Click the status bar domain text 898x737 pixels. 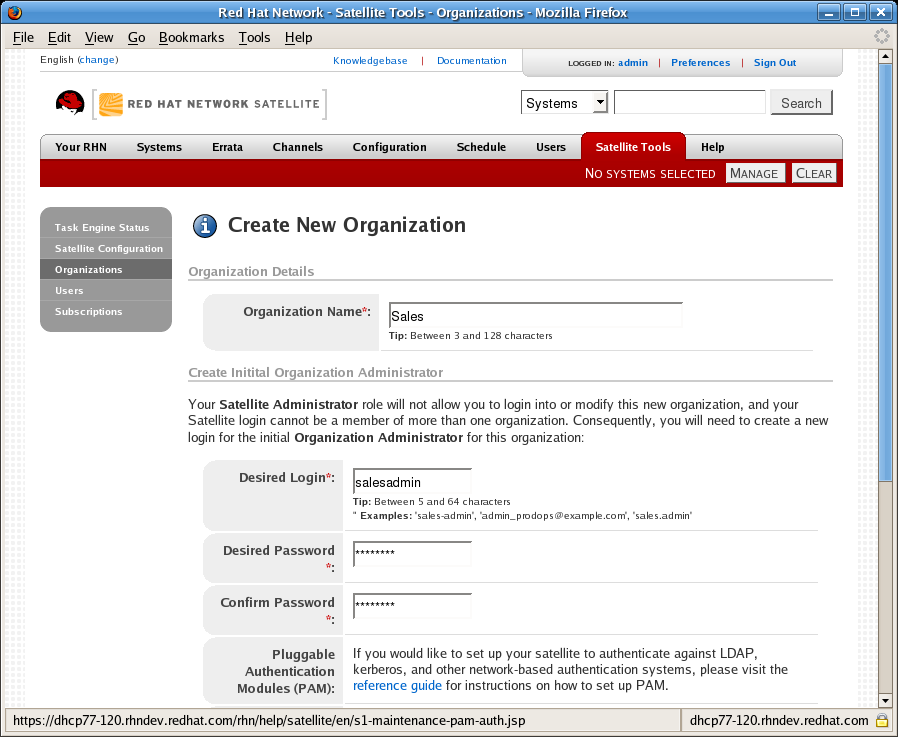tap(779, 720)
